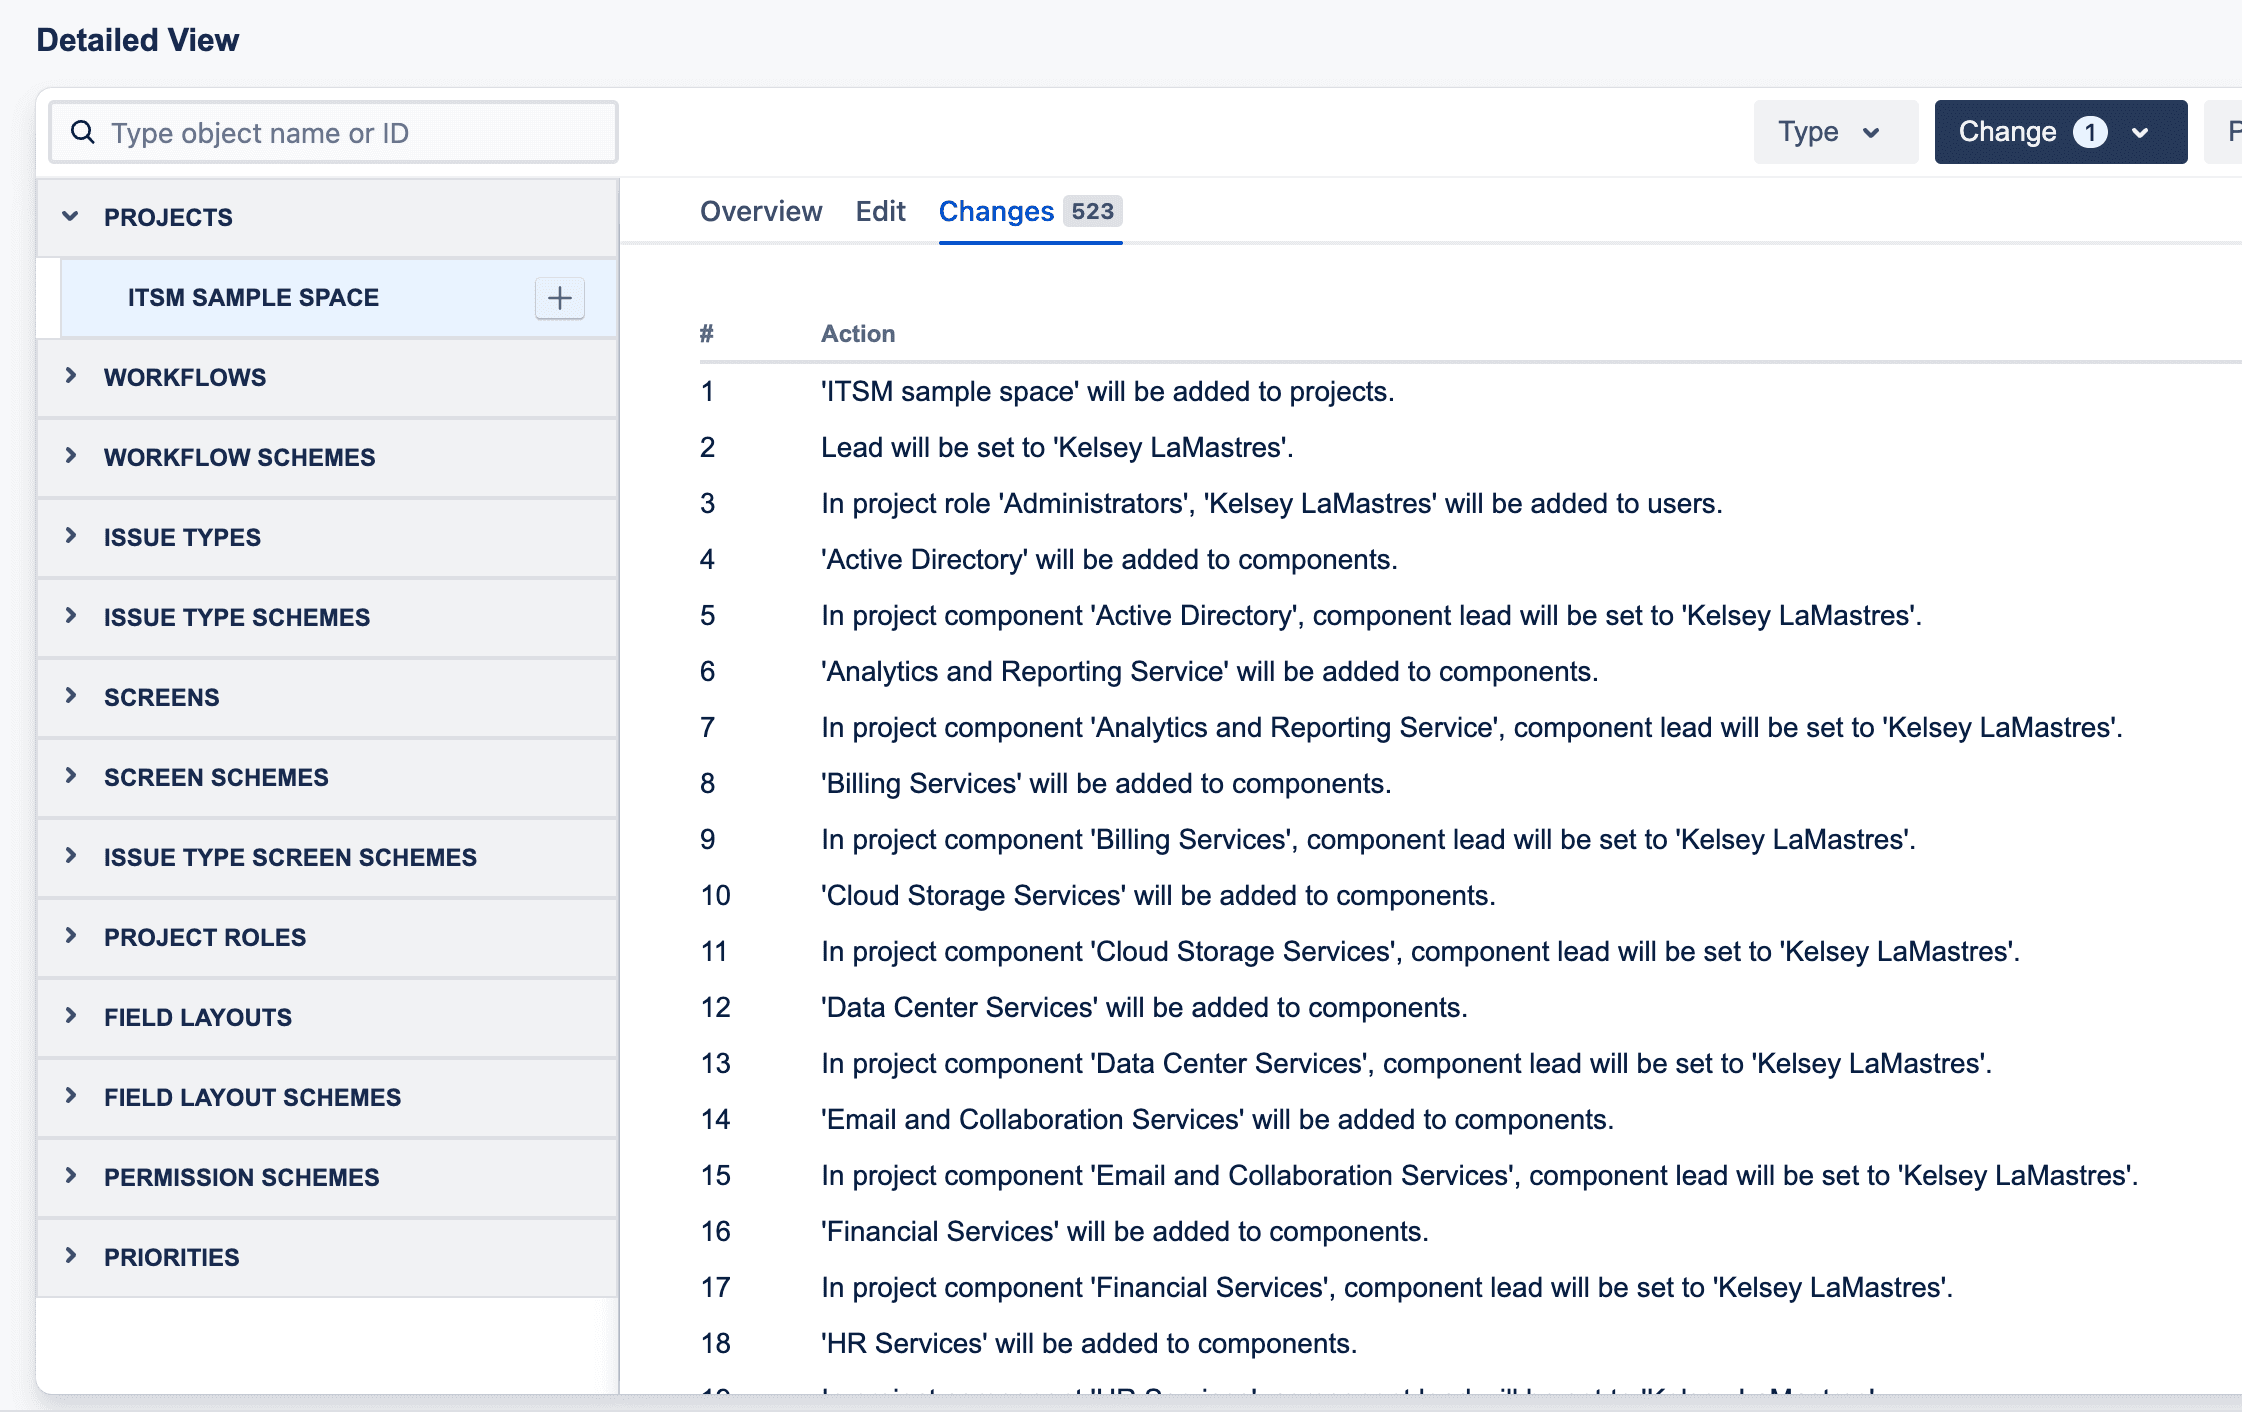Screen dimensions: 2242x1418
Task: Expand the FIELD LAYOUT SCHEMES chevron
Action: [70, 1096]
